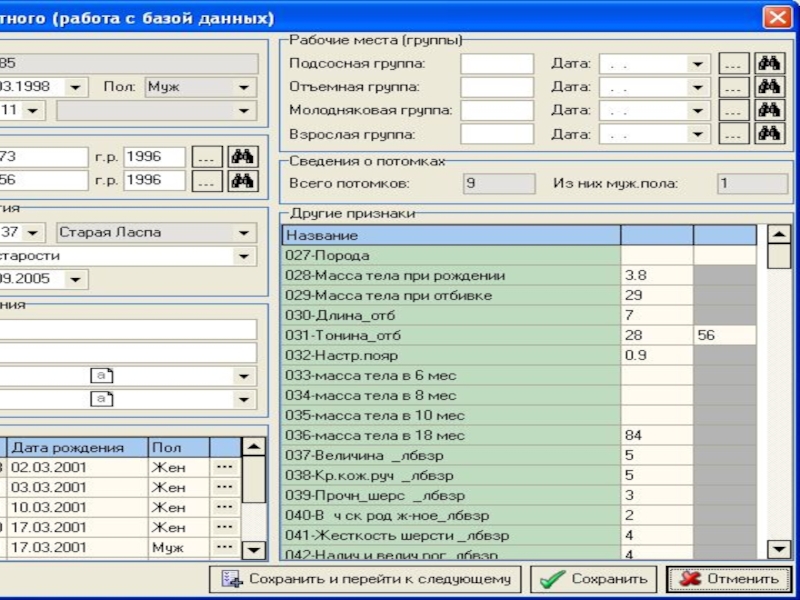Open date dropdown for Взрослая группа
Viewport: 800px width, 600px height.
click(699, 133)
